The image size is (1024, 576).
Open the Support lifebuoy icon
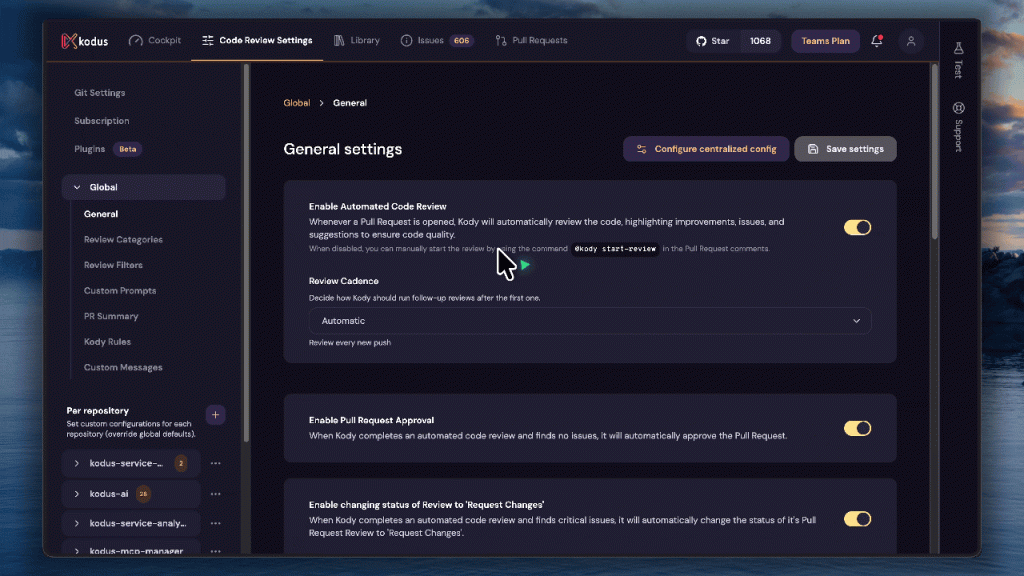pyautogui.click(x=958, y=108)
